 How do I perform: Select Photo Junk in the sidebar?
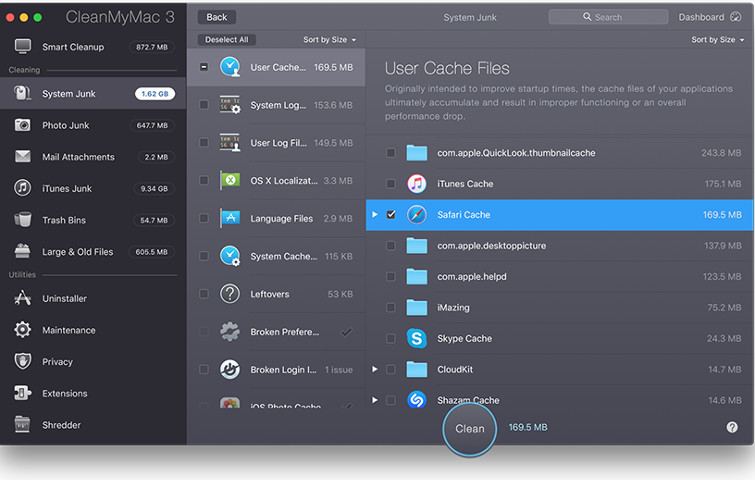(x=93, y=125)
